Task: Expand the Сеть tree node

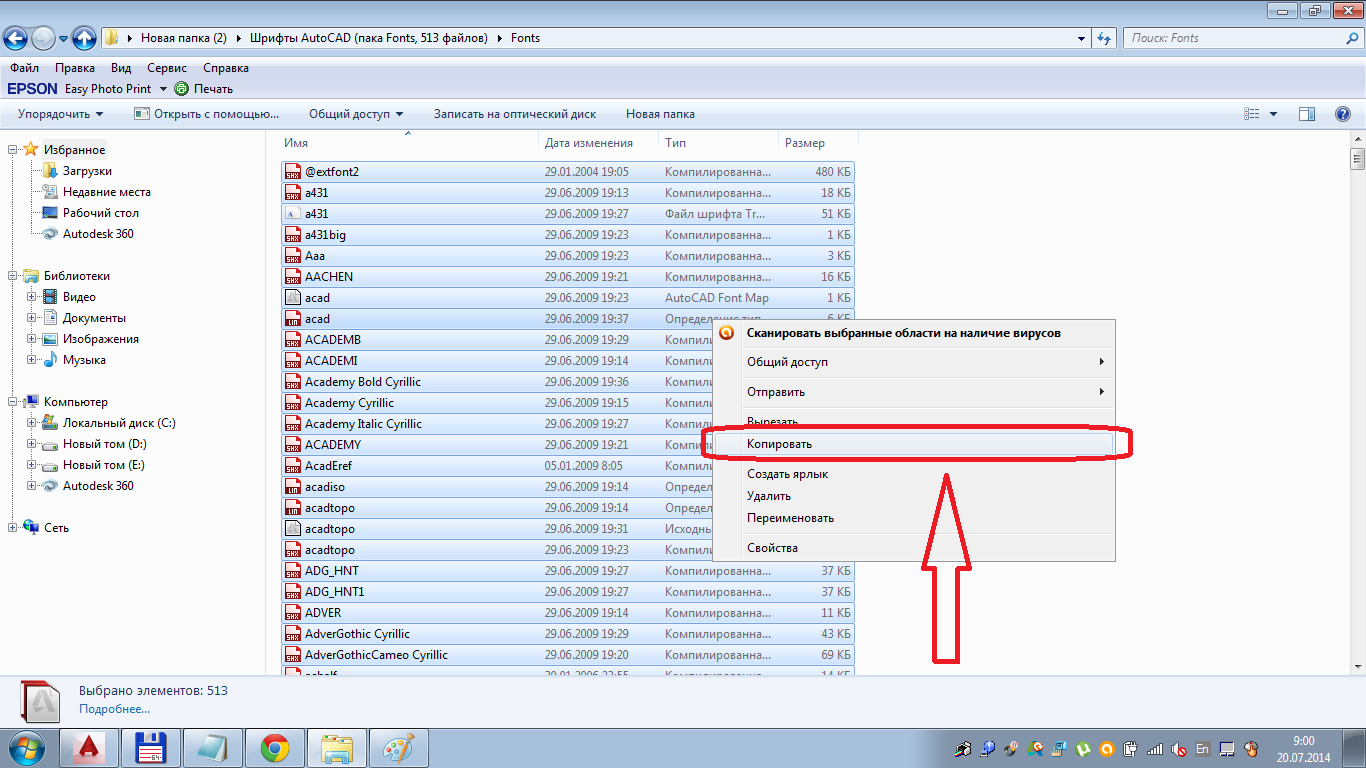Action: tap(13, 528)
